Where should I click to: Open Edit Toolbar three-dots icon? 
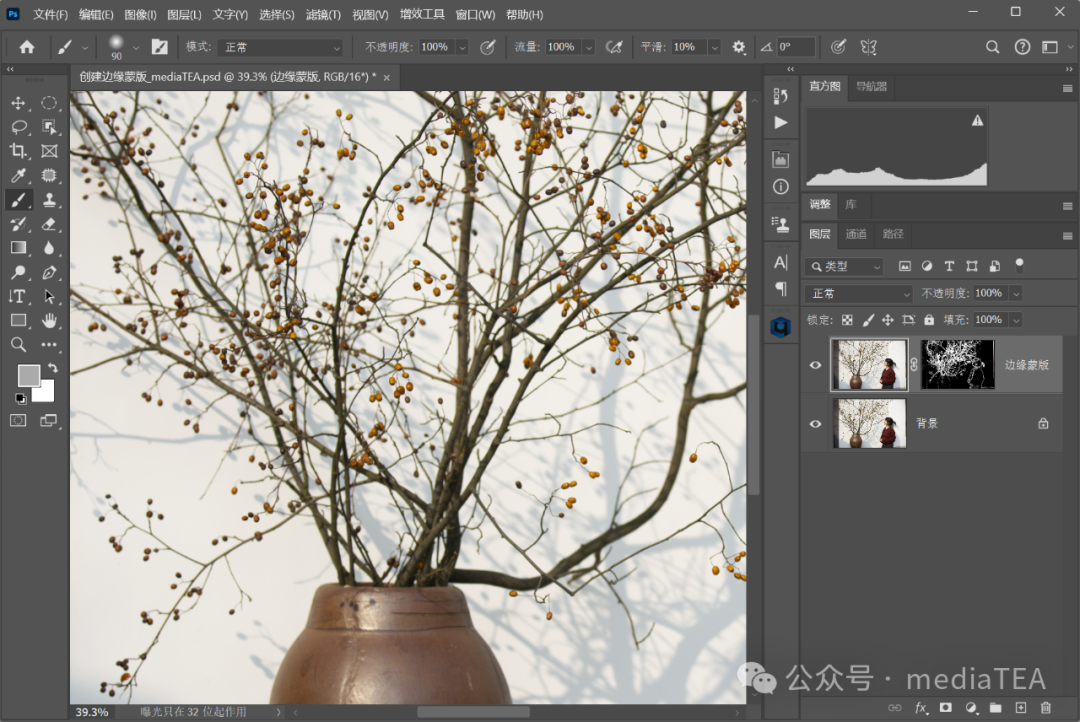coord(49,344)
